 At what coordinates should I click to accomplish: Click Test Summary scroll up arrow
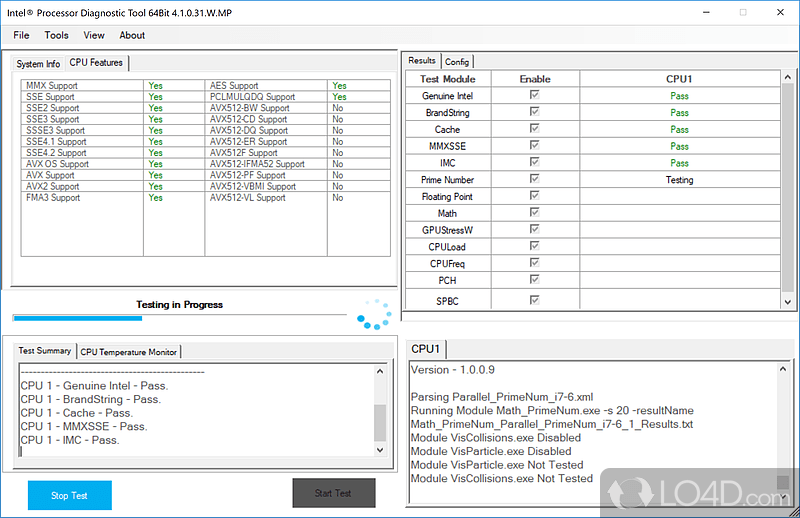pos(380,371)
